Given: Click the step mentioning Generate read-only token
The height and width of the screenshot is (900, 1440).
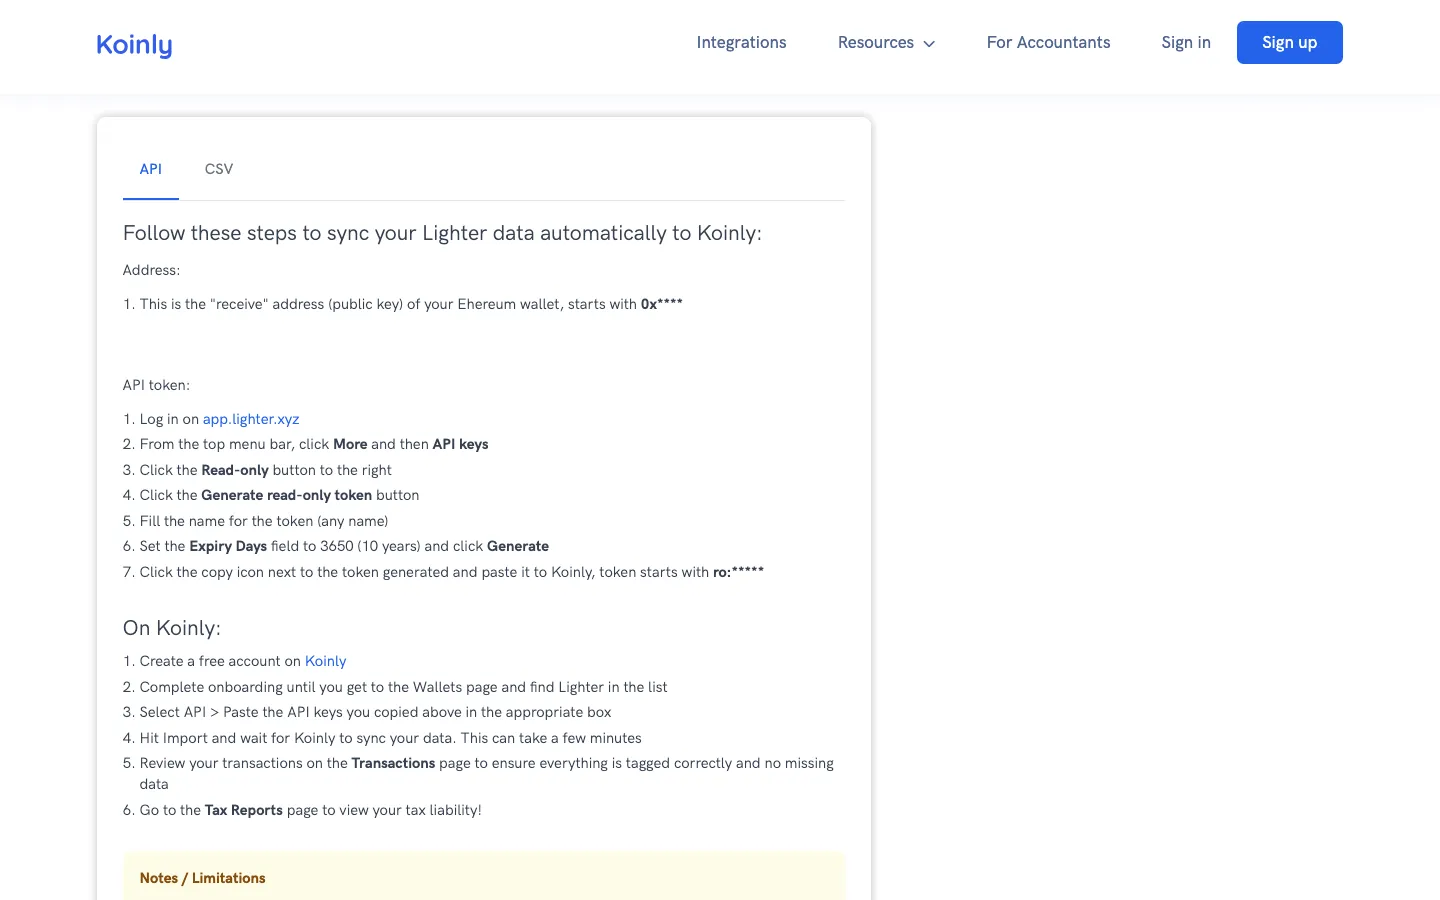Looking at the screenshot, I should [279, 495].
